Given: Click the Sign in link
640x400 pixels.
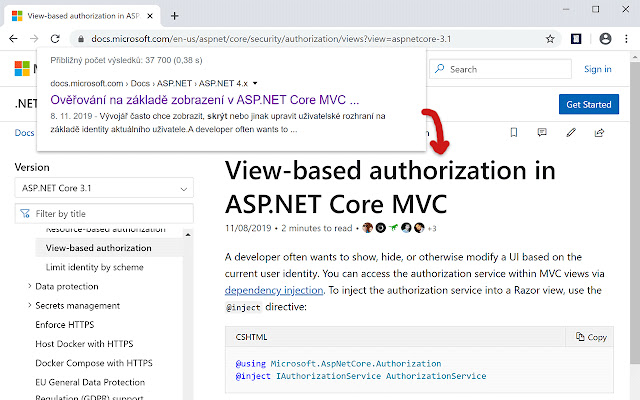Looking at the screenshot, I should pos(598,69).
